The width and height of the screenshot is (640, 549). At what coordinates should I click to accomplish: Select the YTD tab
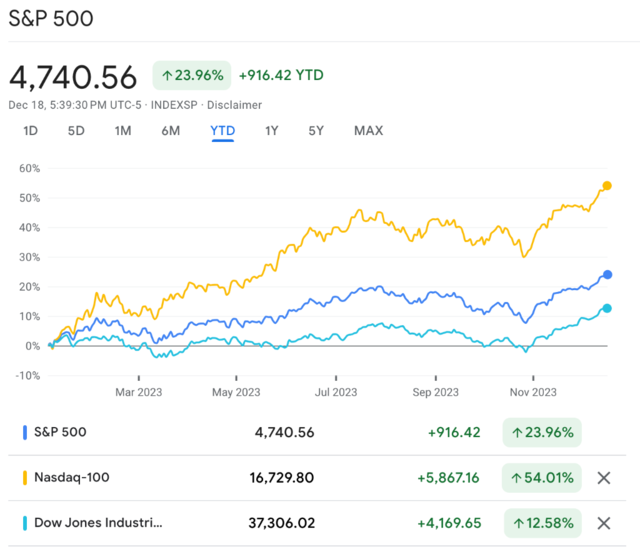point(222,130)
